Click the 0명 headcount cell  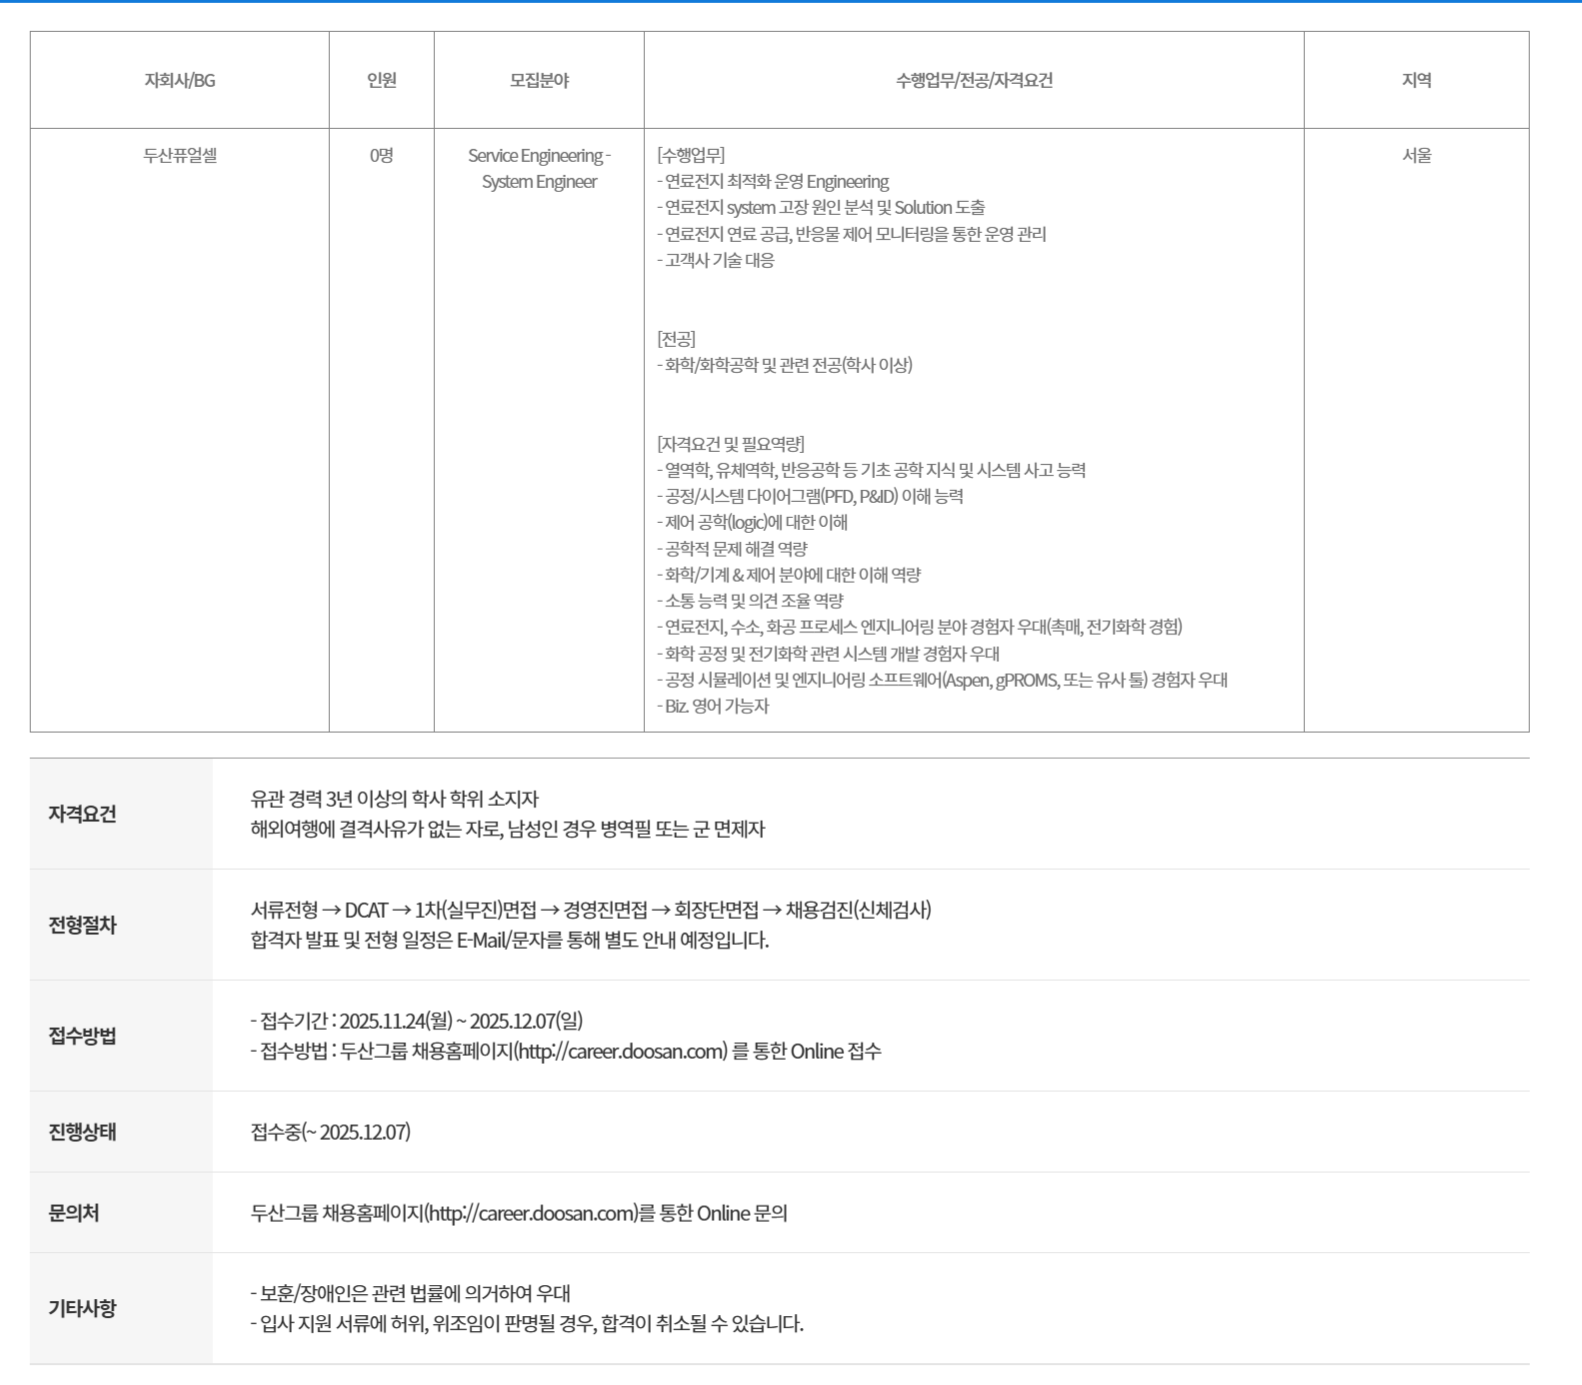381,155
